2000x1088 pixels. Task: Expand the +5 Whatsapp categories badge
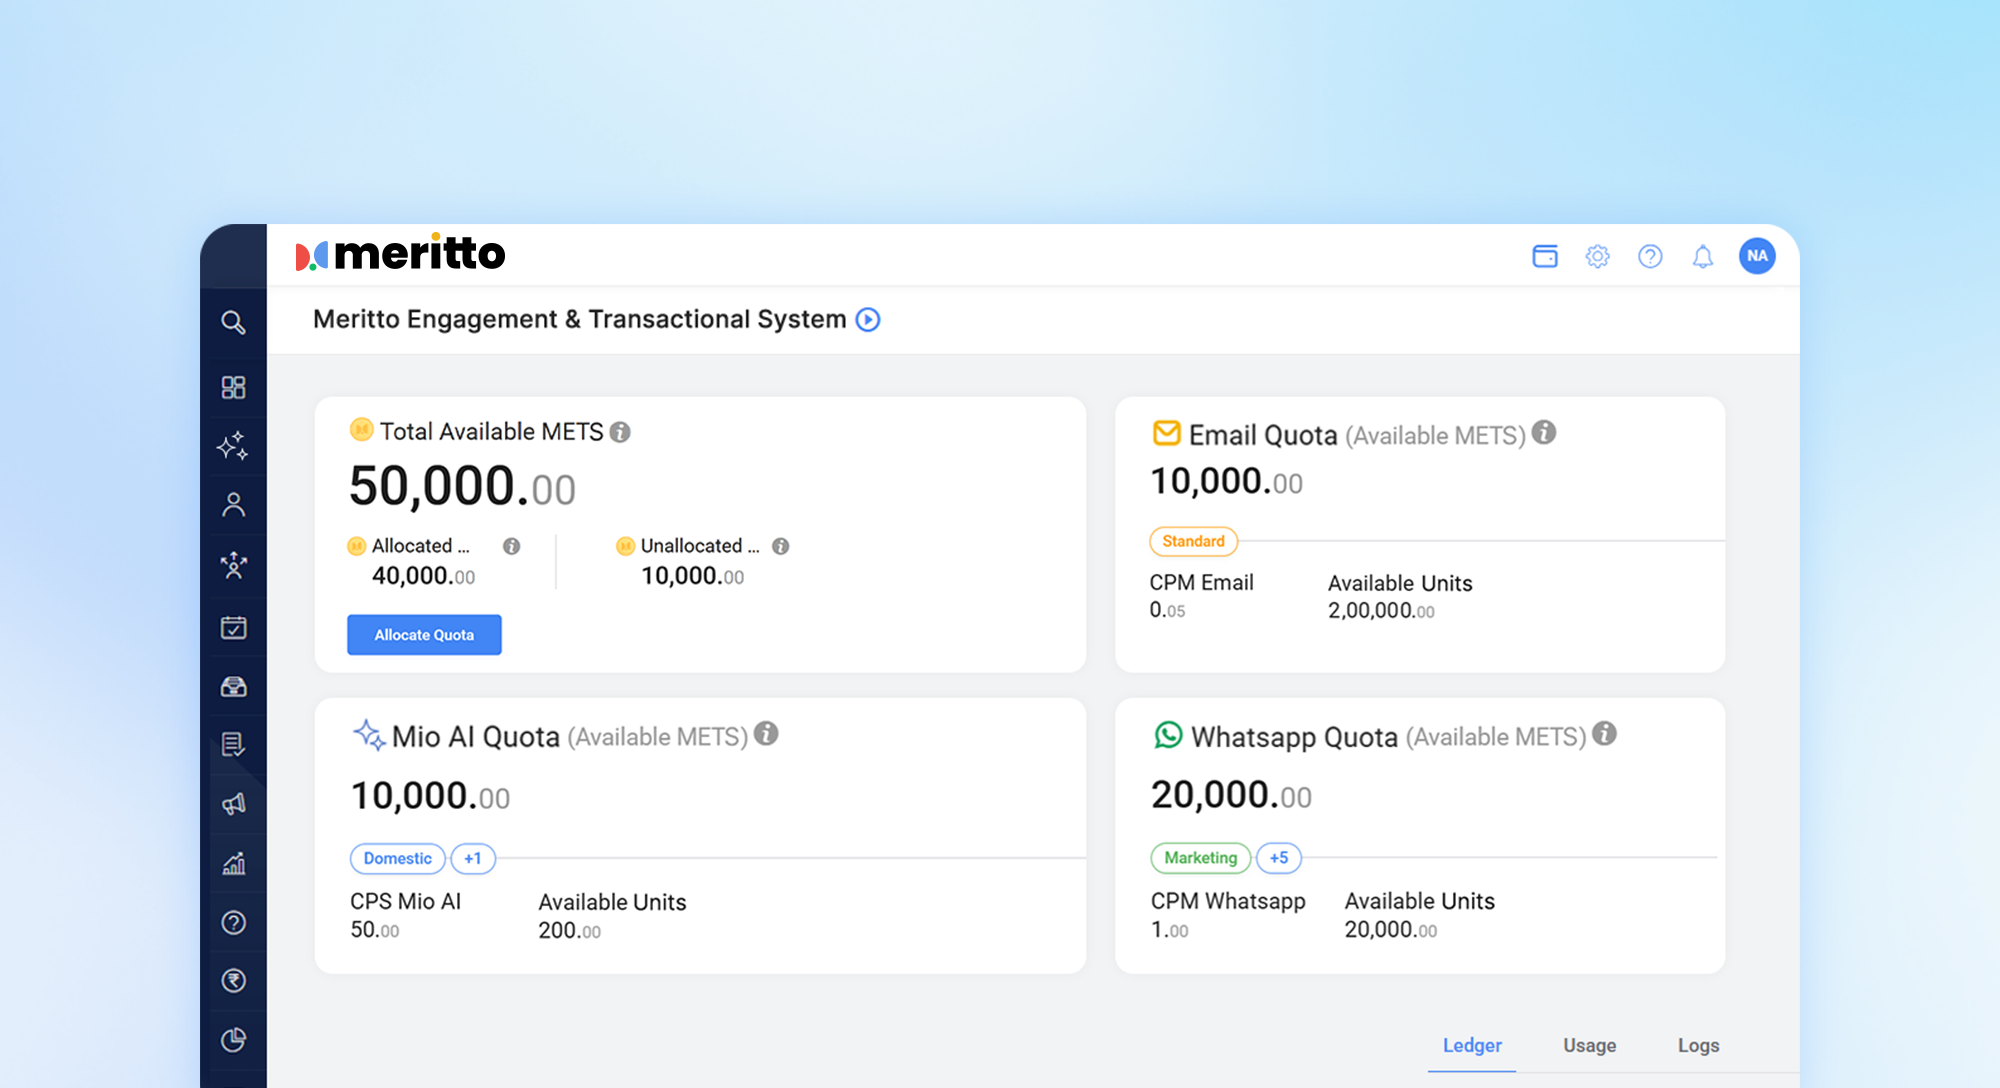click(x=1278, y=858)
